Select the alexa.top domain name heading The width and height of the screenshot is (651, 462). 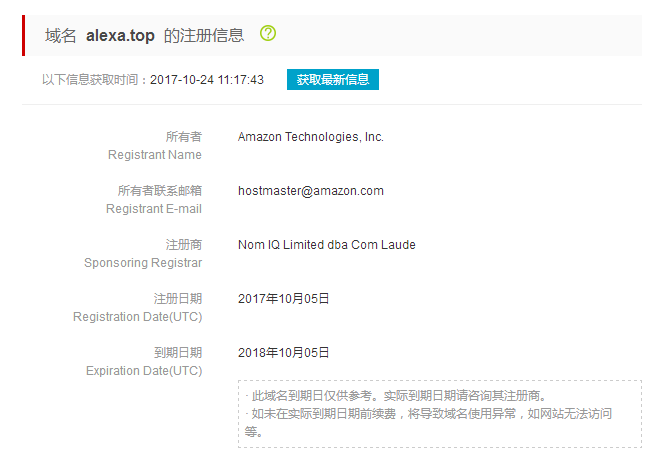coord(120,36)
